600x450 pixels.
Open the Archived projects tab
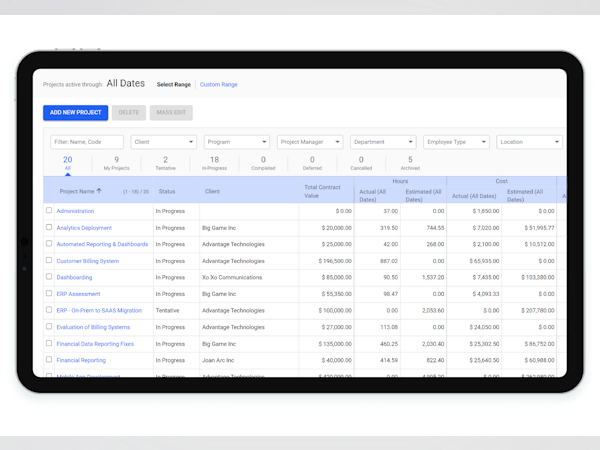tap(410, 163)
